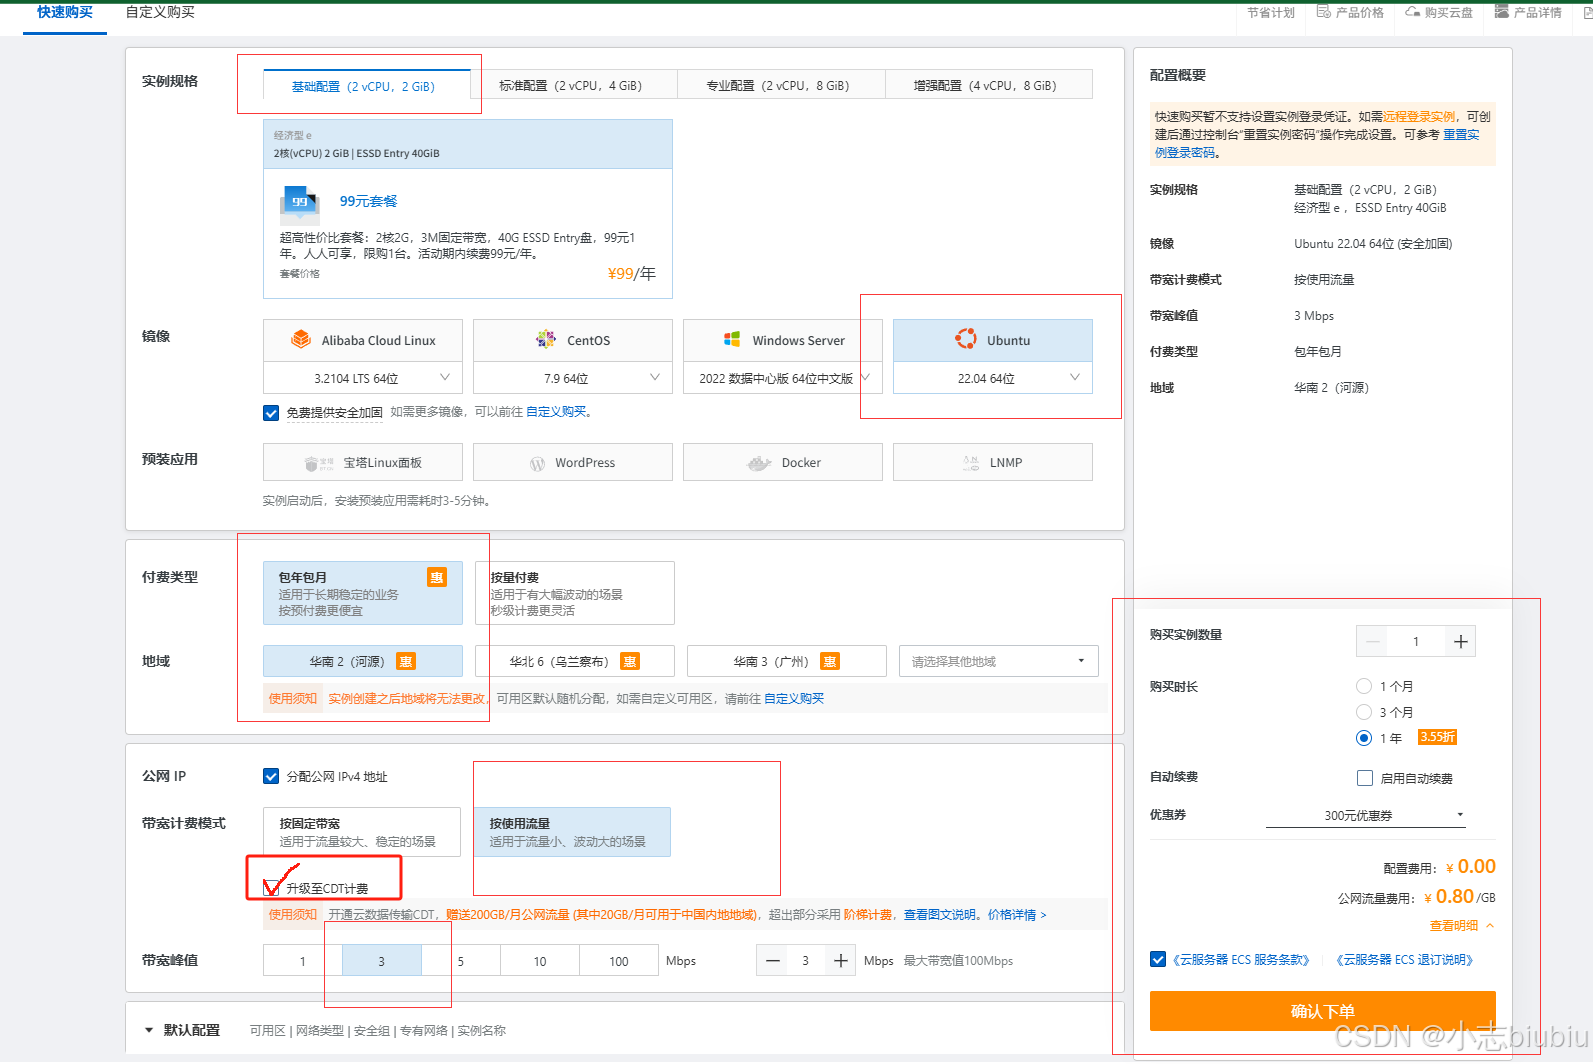The image size is (1593, 1064).
Task: Toggle 免费提供安全加固 checkbox
Action: [x=271, y=413]
